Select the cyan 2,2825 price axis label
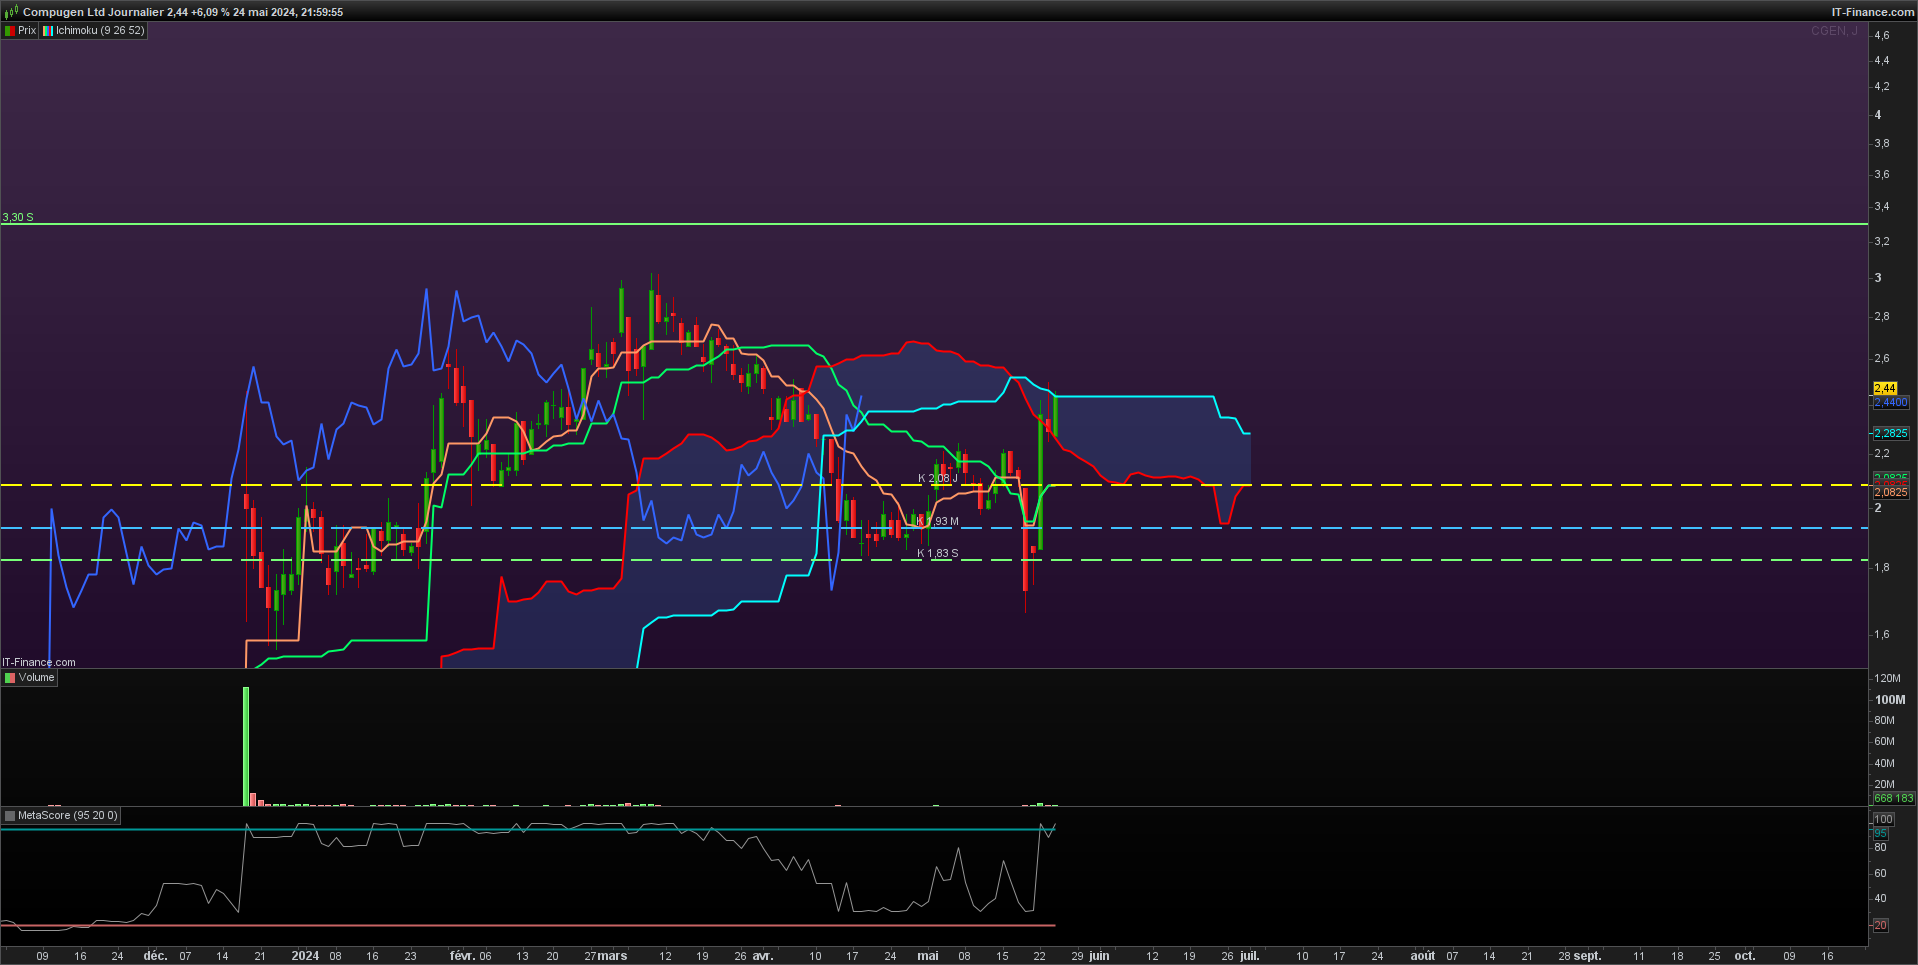 (1891, 433)
